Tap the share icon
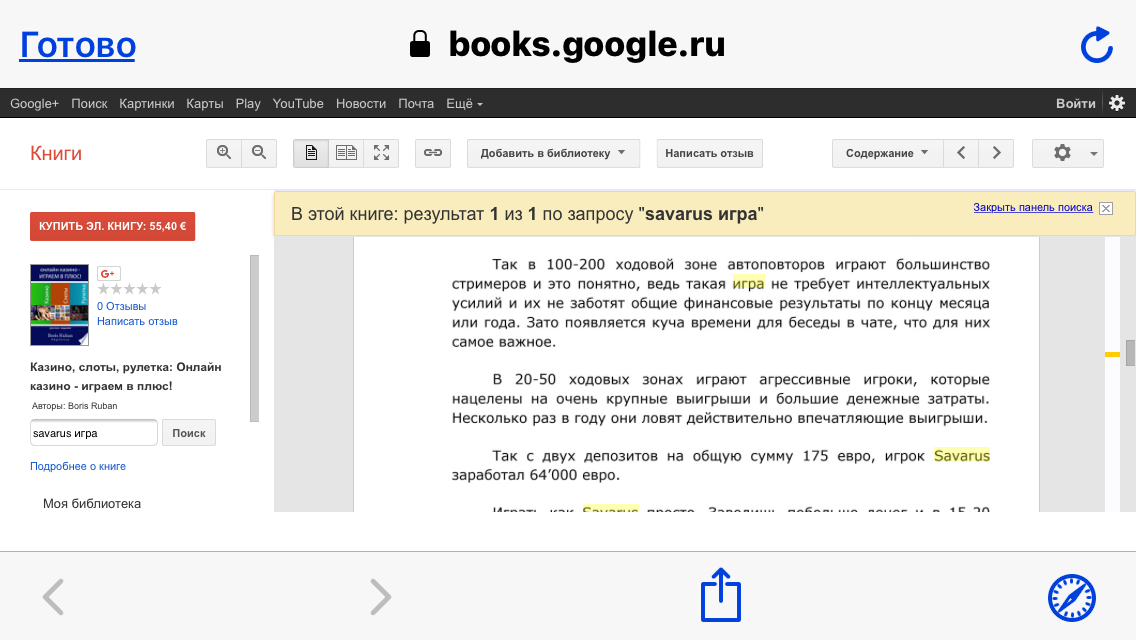The width and height of the screenshot is (1136, 640). (721, 595)
